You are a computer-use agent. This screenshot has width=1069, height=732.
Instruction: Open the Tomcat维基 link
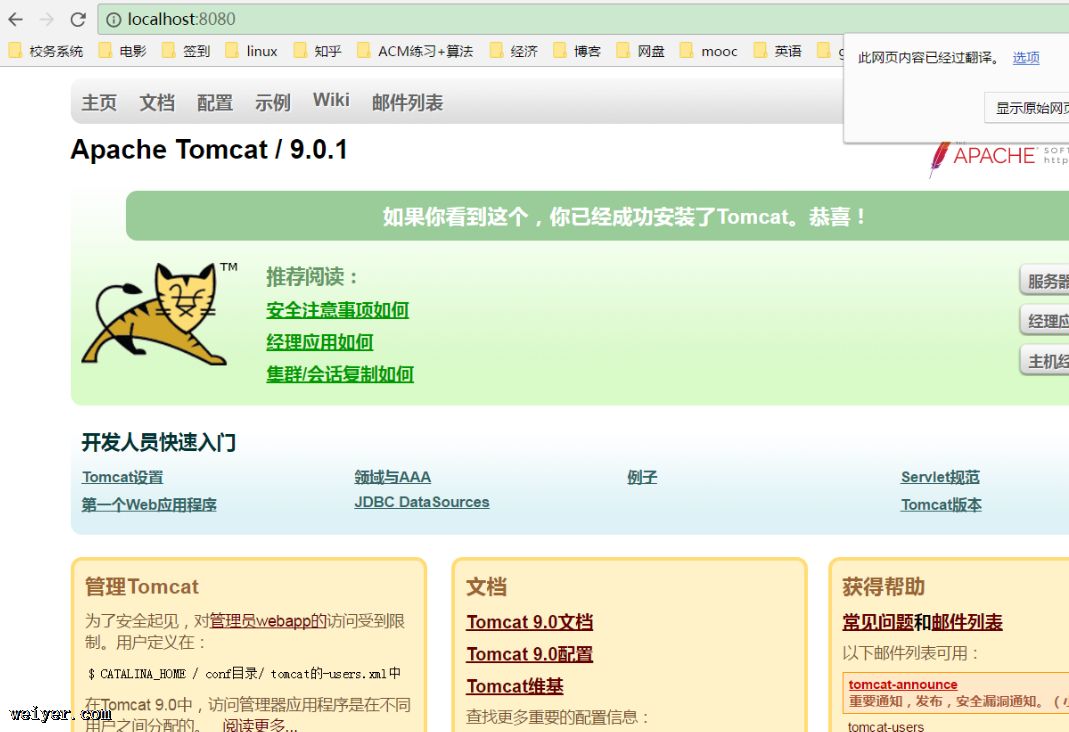coord(515,686)
